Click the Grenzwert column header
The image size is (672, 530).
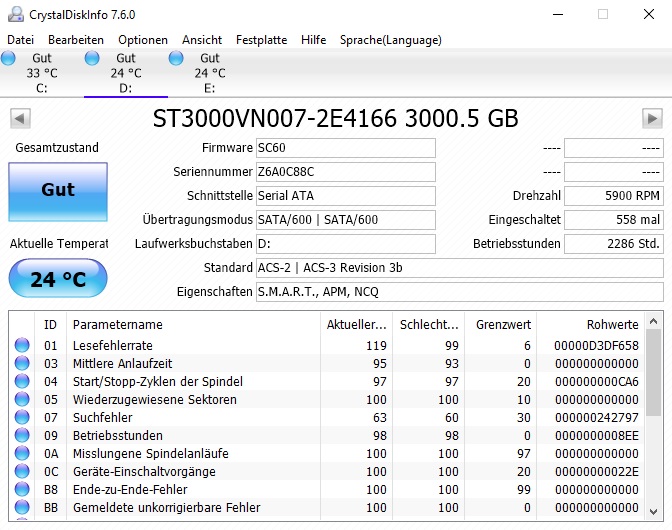[x=501, y=325]
